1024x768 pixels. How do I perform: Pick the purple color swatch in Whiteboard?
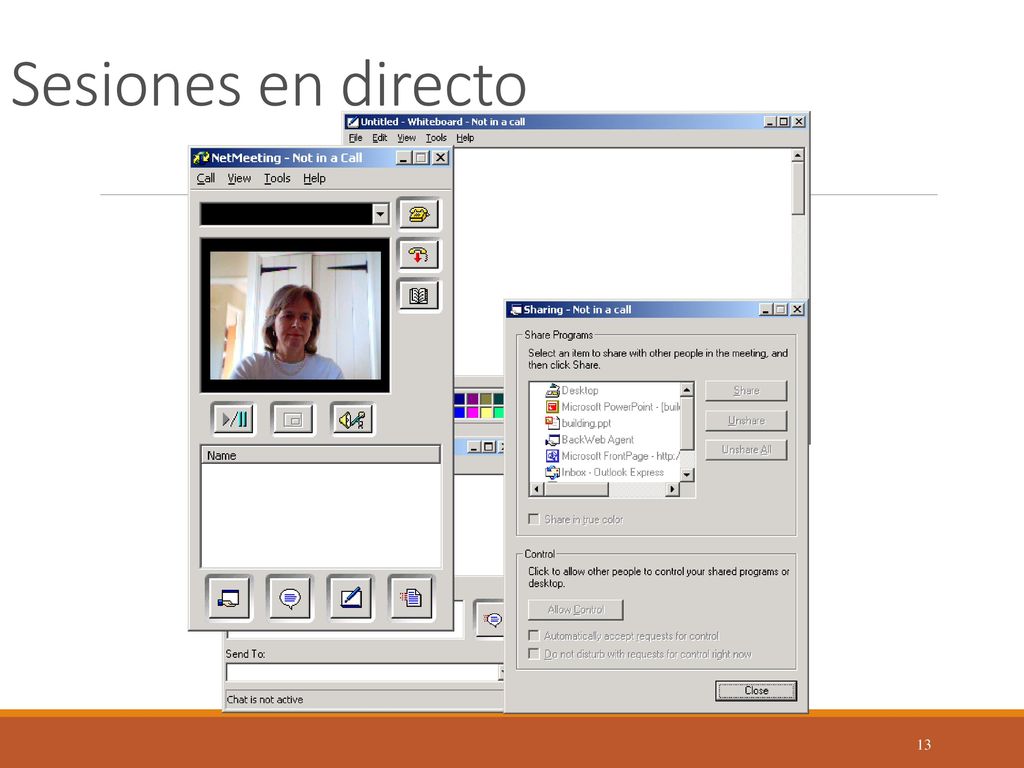click(472, 398)
